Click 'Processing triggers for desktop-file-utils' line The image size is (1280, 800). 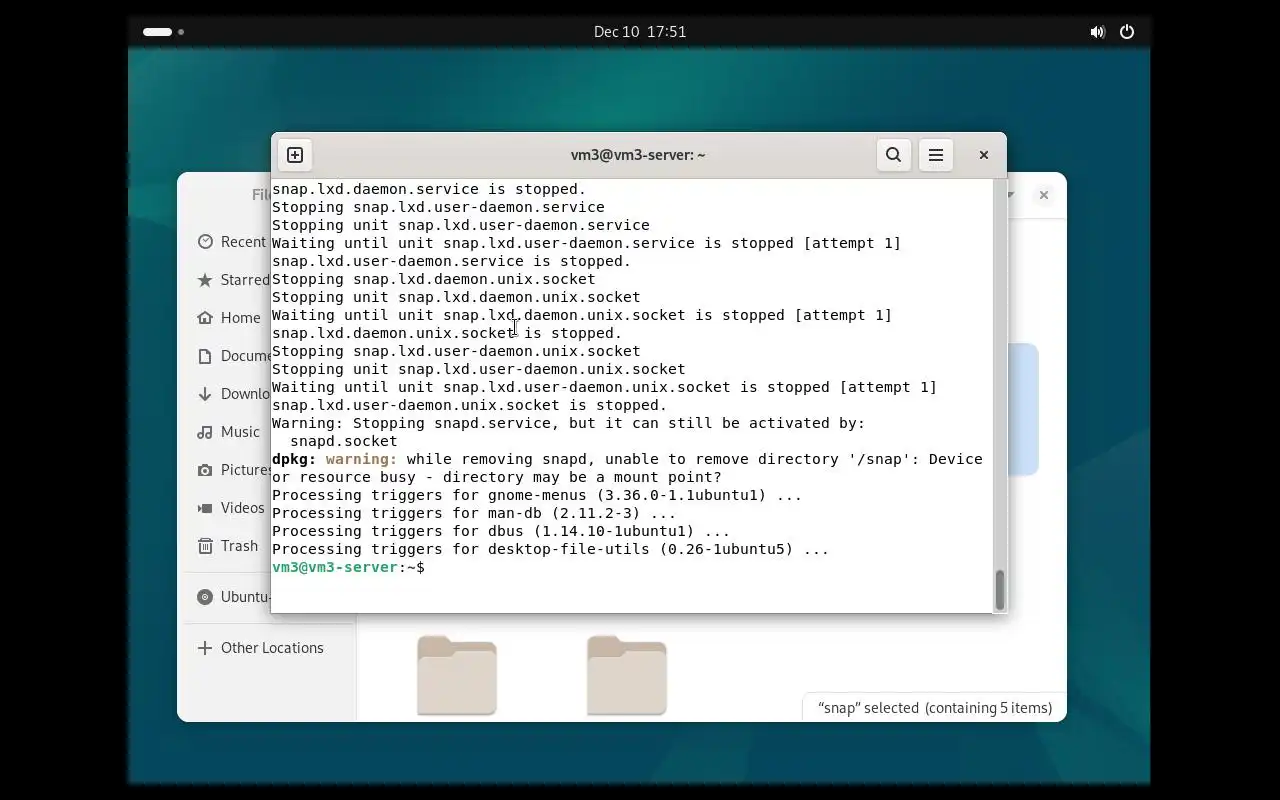(550, 550)
